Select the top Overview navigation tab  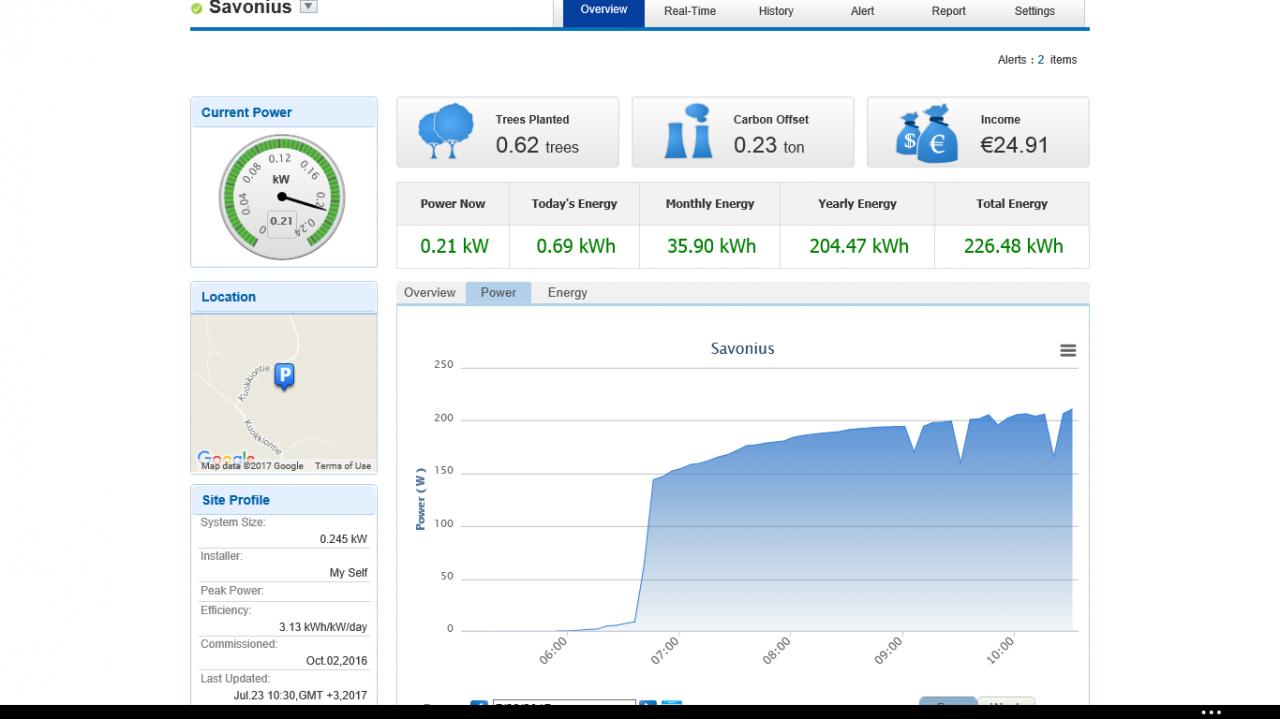tap(604, 11)
